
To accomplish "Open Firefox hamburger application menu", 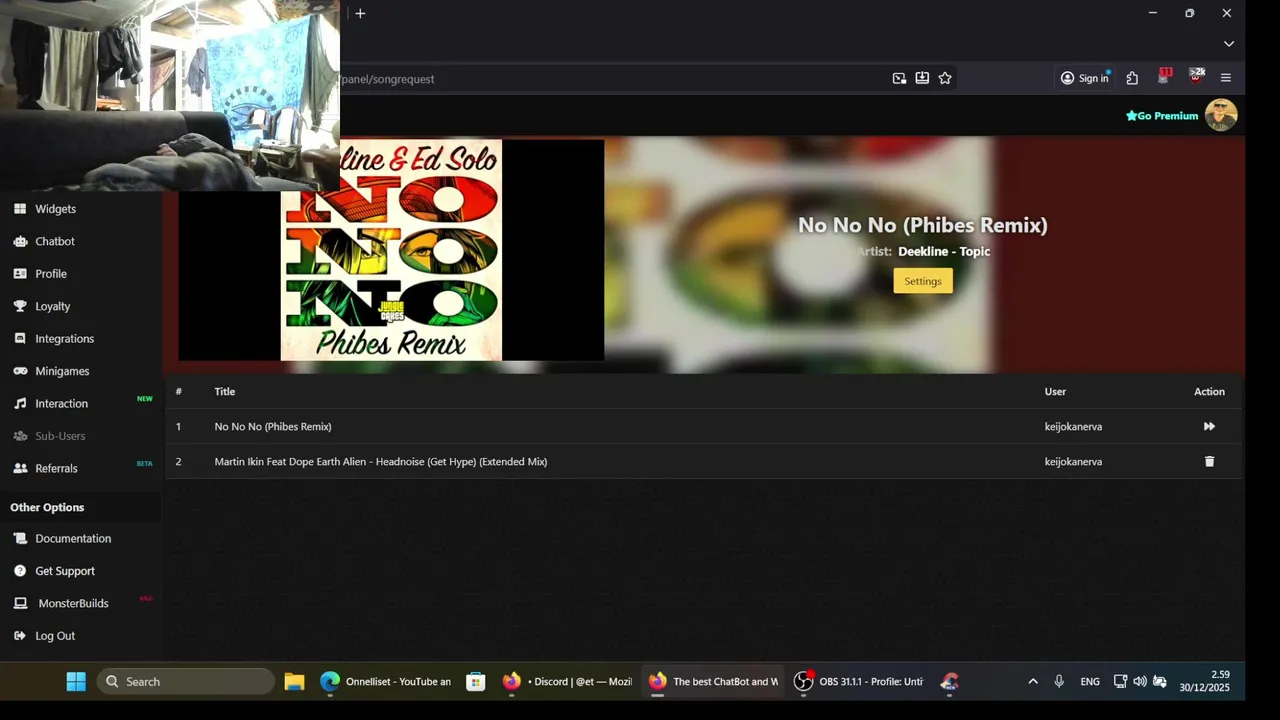I will pos(1226,78).
